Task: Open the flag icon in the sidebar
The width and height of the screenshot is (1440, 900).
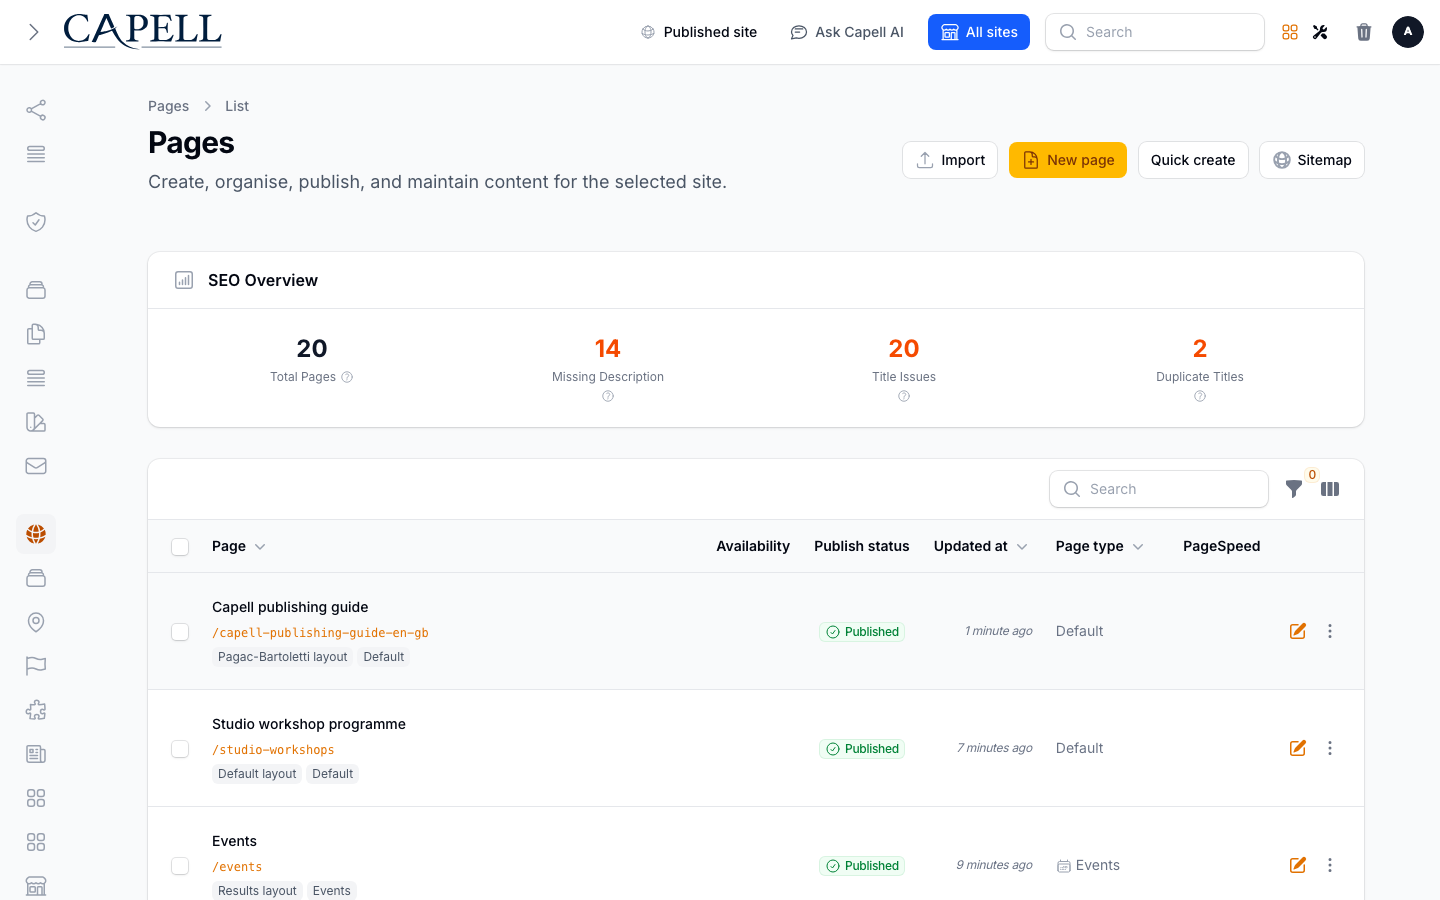Action: tap(36, 666)
